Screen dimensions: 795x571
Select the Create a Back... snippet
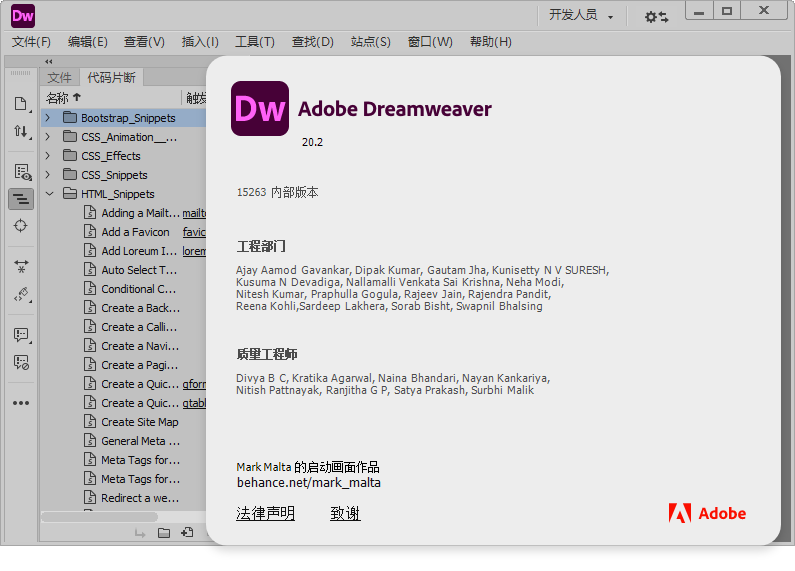(x=140, y=308)
